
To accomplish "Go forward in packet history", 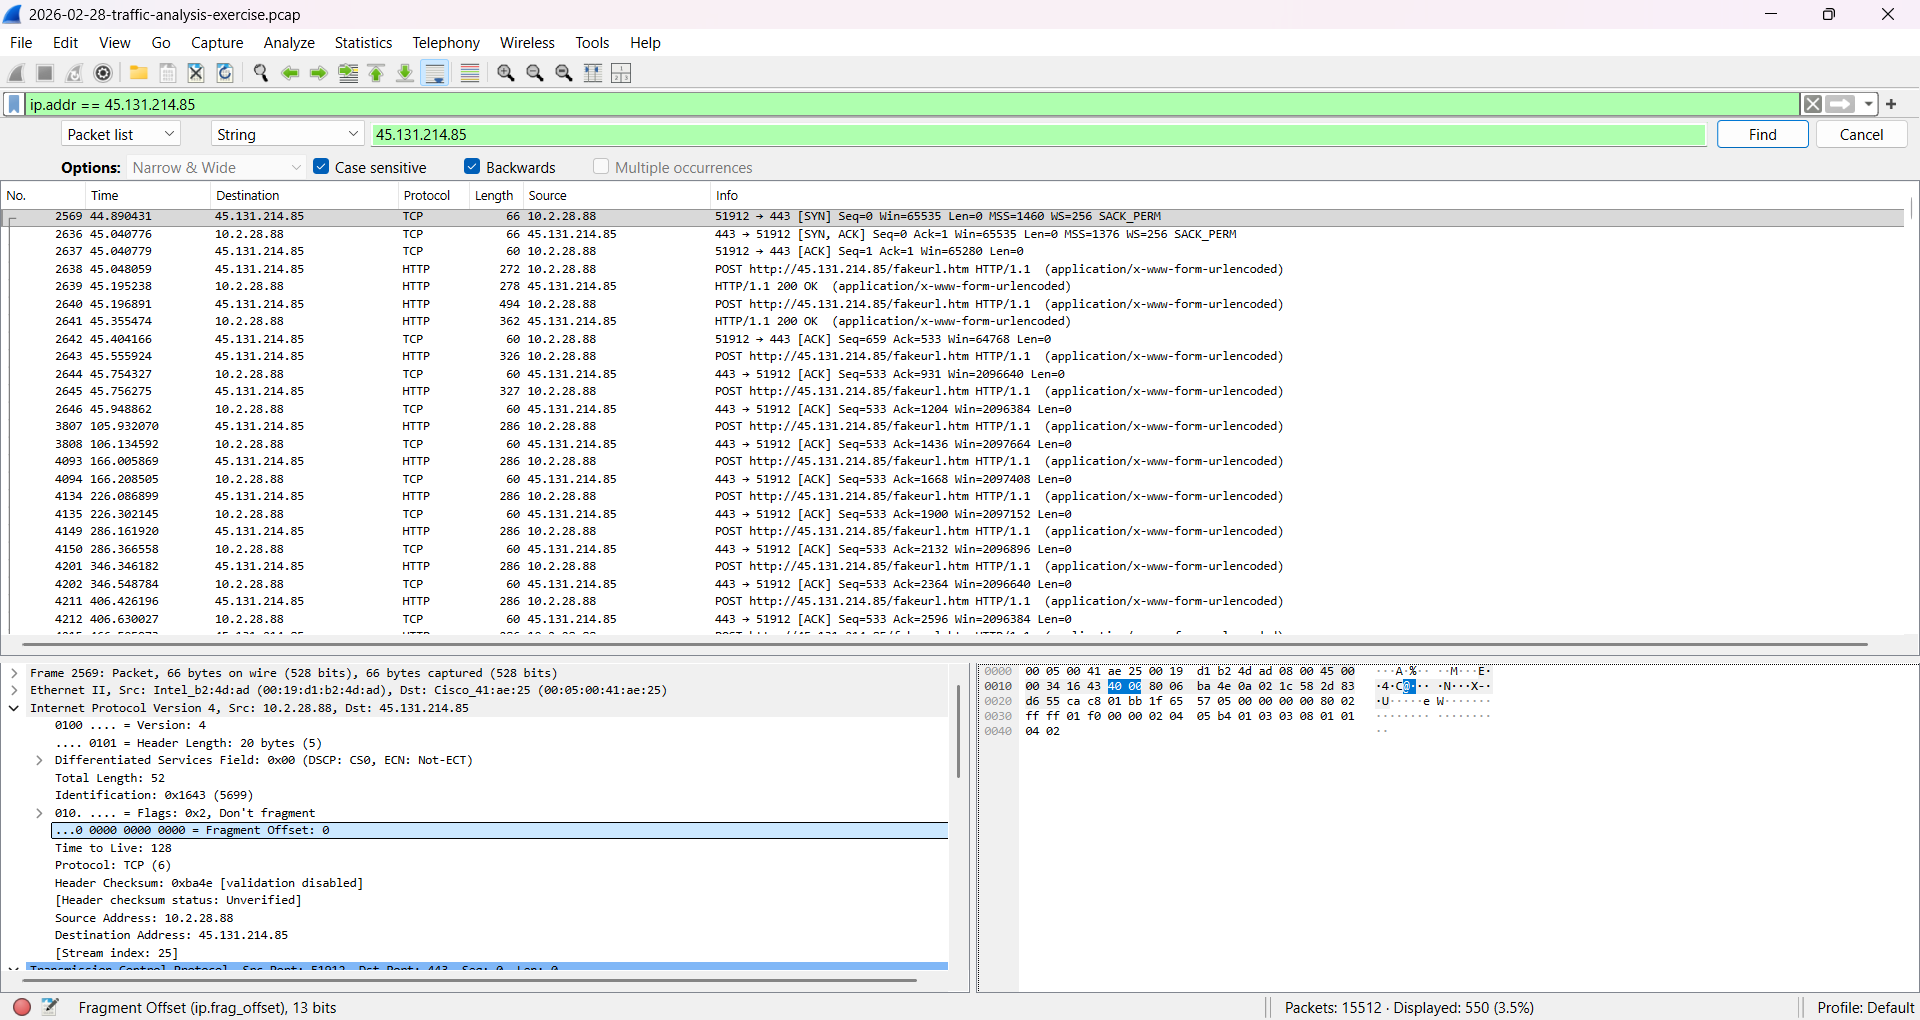I will 319,73.
